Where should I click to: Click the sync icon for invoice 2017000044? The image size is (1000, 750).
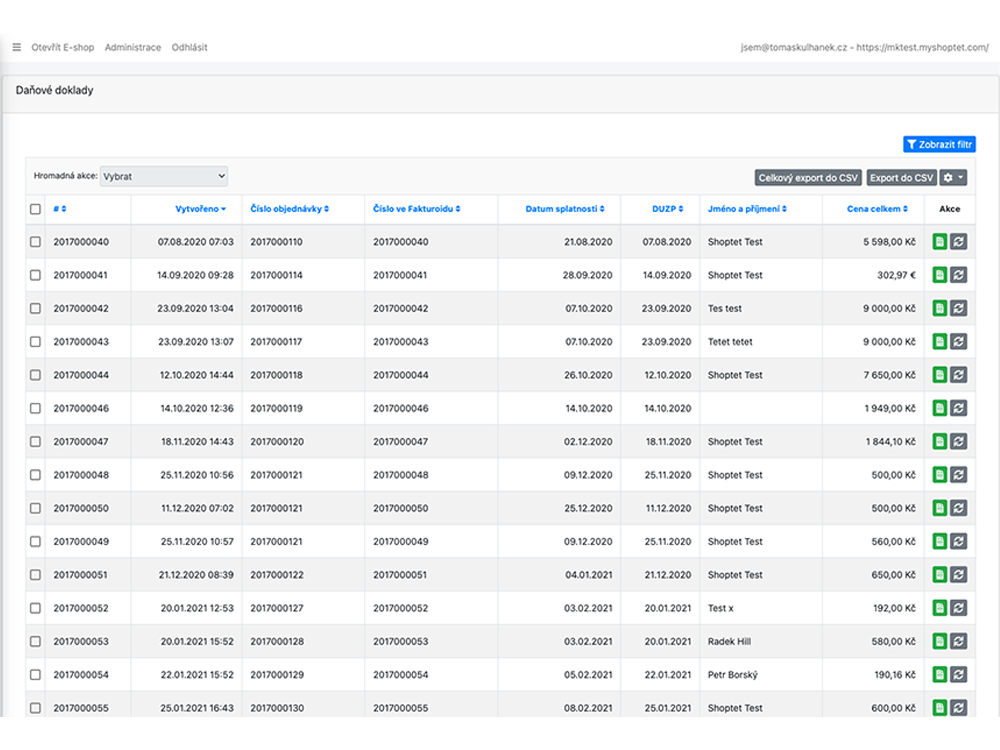pyautogui.click(x=959, y=375)
